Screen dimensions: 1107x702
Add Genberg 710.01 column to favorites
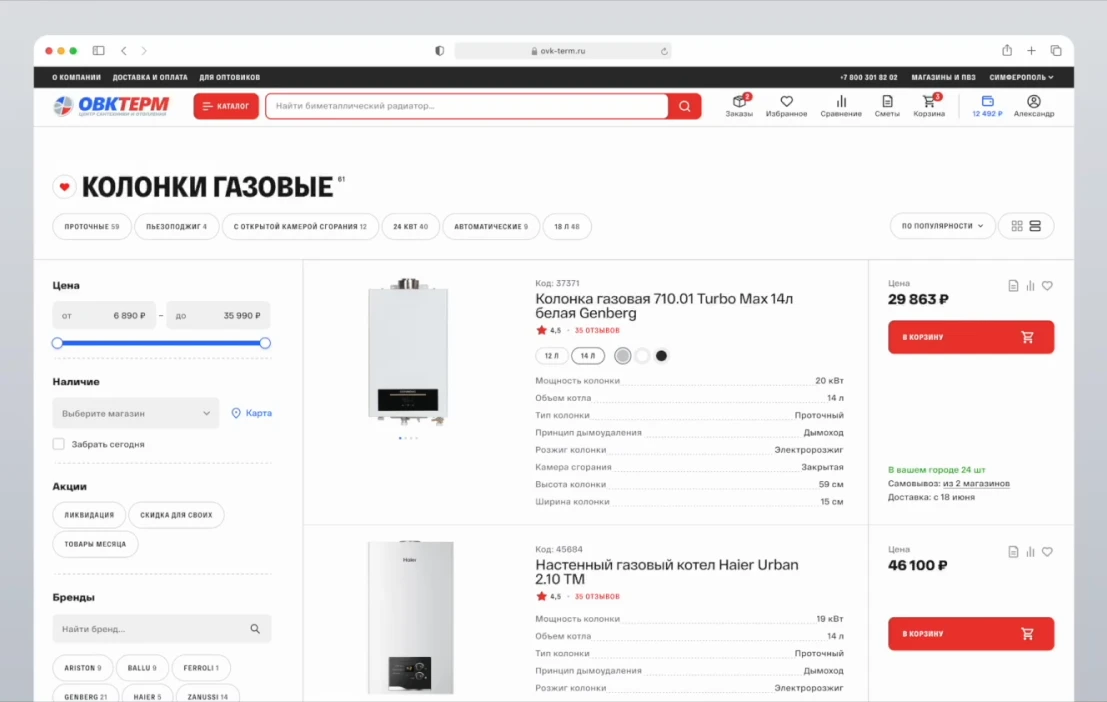[1047, 285]
